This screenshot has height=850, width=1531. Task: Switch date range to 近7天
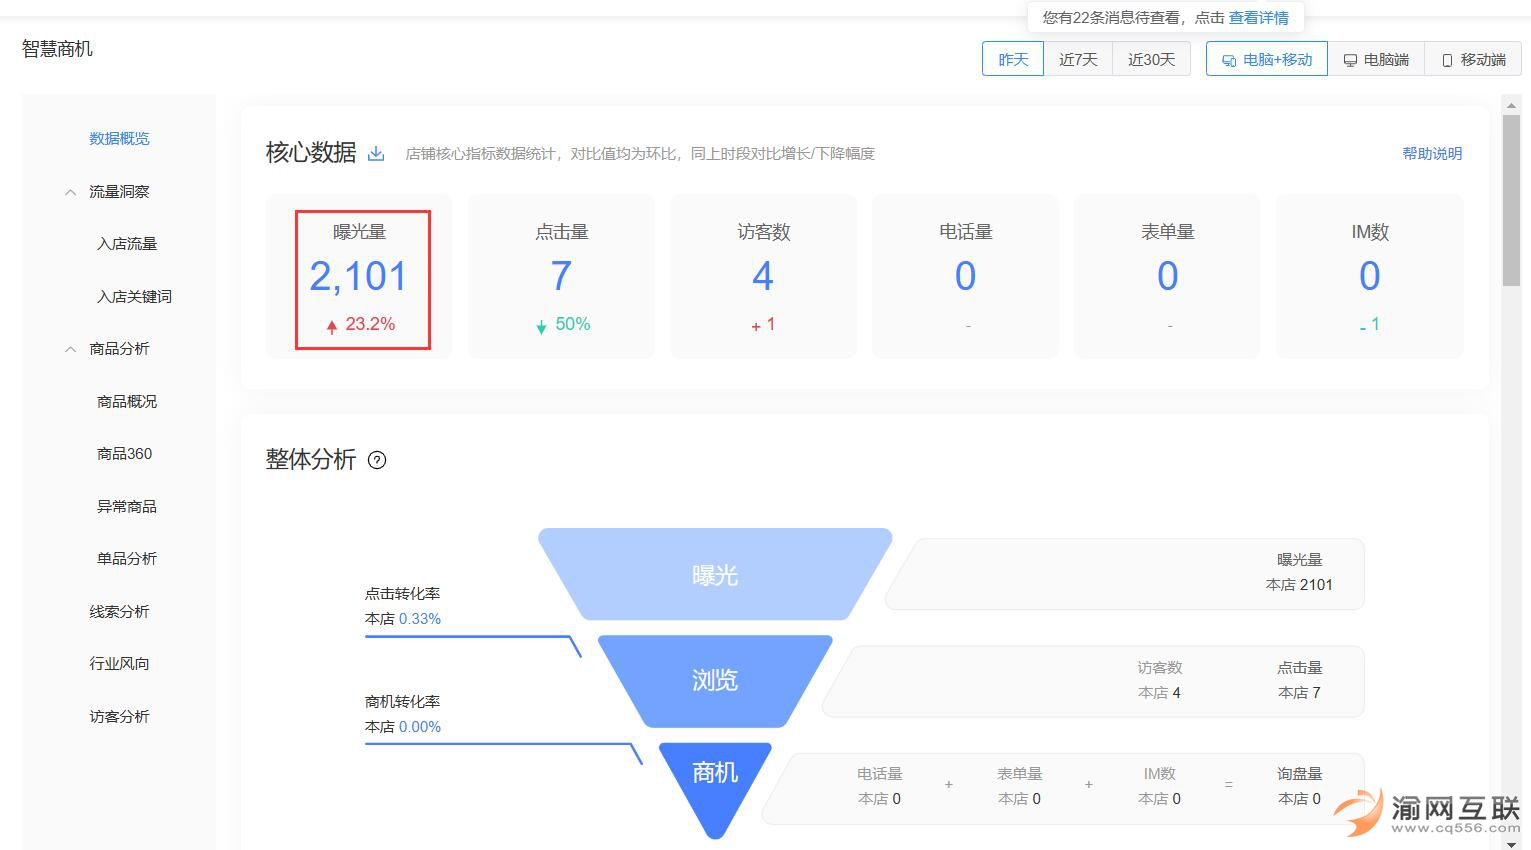click(x=1078, y=59)
